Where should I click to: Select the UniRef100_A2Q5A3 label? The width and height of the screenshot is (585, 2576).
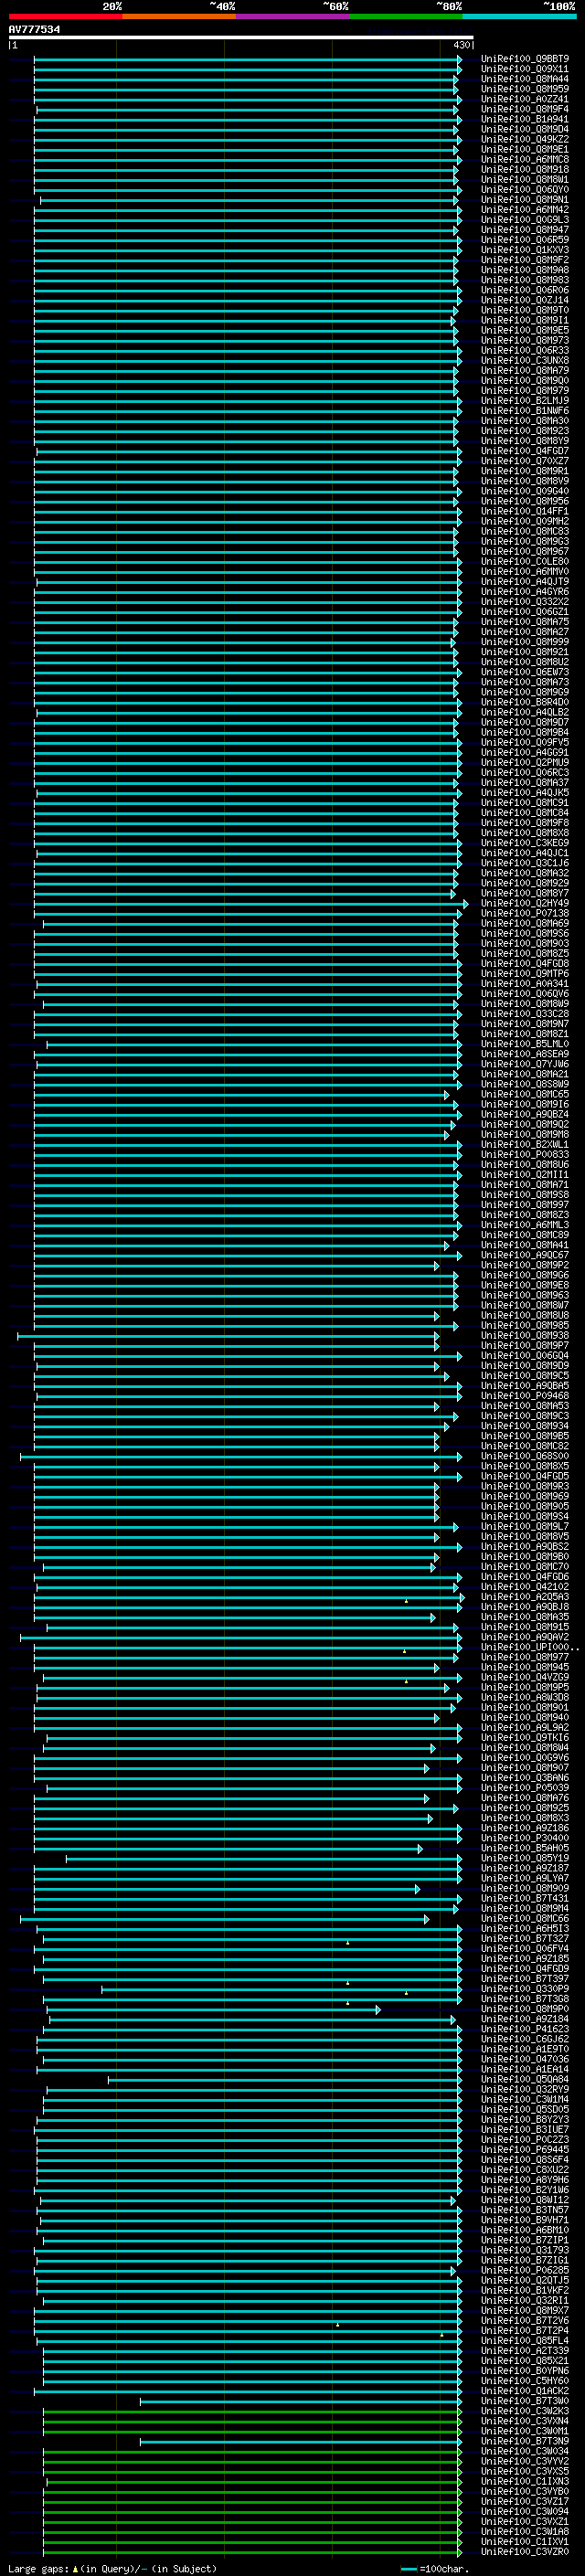point(524,1597)
